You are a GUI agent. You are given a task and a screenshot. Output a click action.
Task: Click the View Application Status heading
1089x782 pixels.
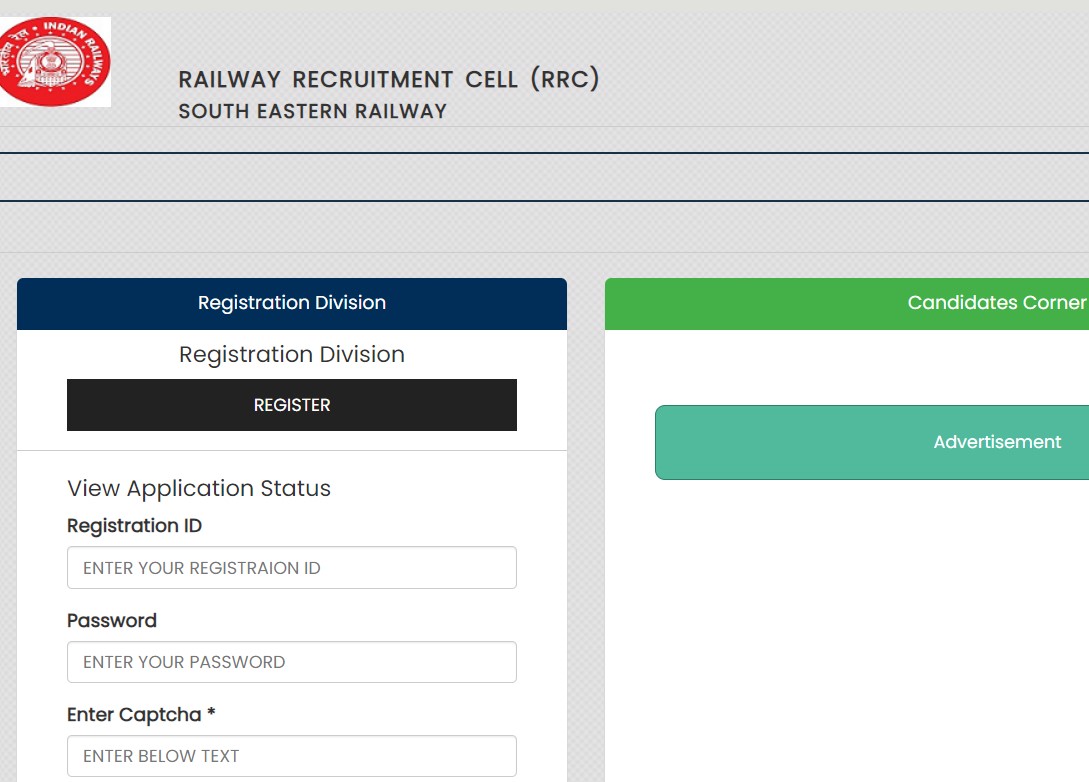199,489
